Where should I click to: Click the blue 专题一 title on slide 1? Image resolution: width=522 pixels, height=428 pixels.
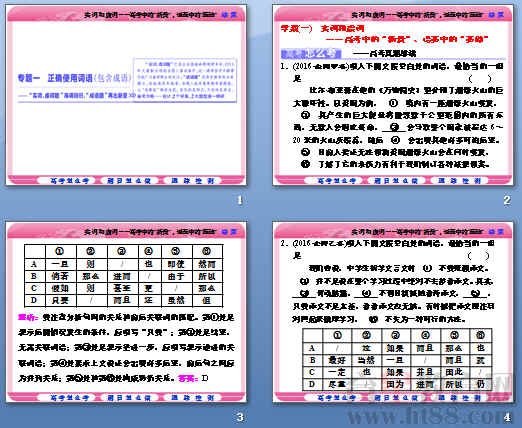[29, 78]
